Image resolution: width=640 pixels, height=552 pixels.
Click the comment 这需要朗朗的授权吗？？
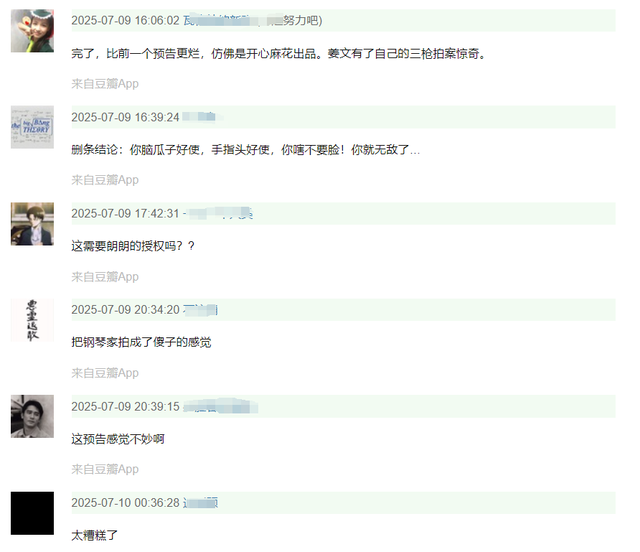point(133,246)
